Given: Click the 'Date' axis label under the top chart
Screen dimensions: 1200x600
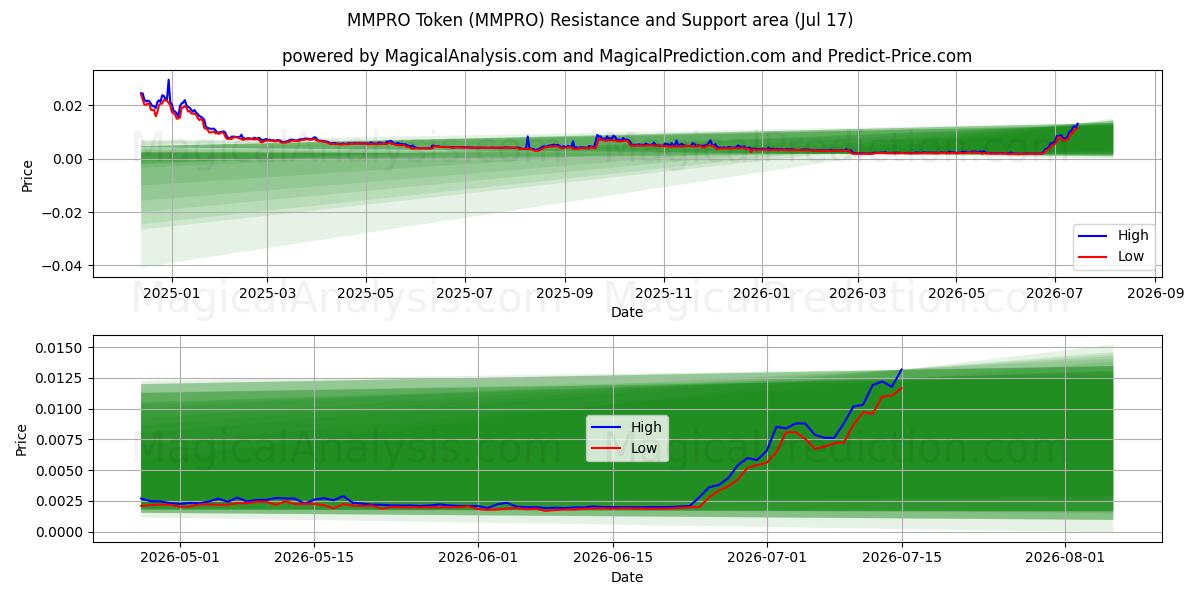Looking at the screenshot, I should click(x=627, y=313).
